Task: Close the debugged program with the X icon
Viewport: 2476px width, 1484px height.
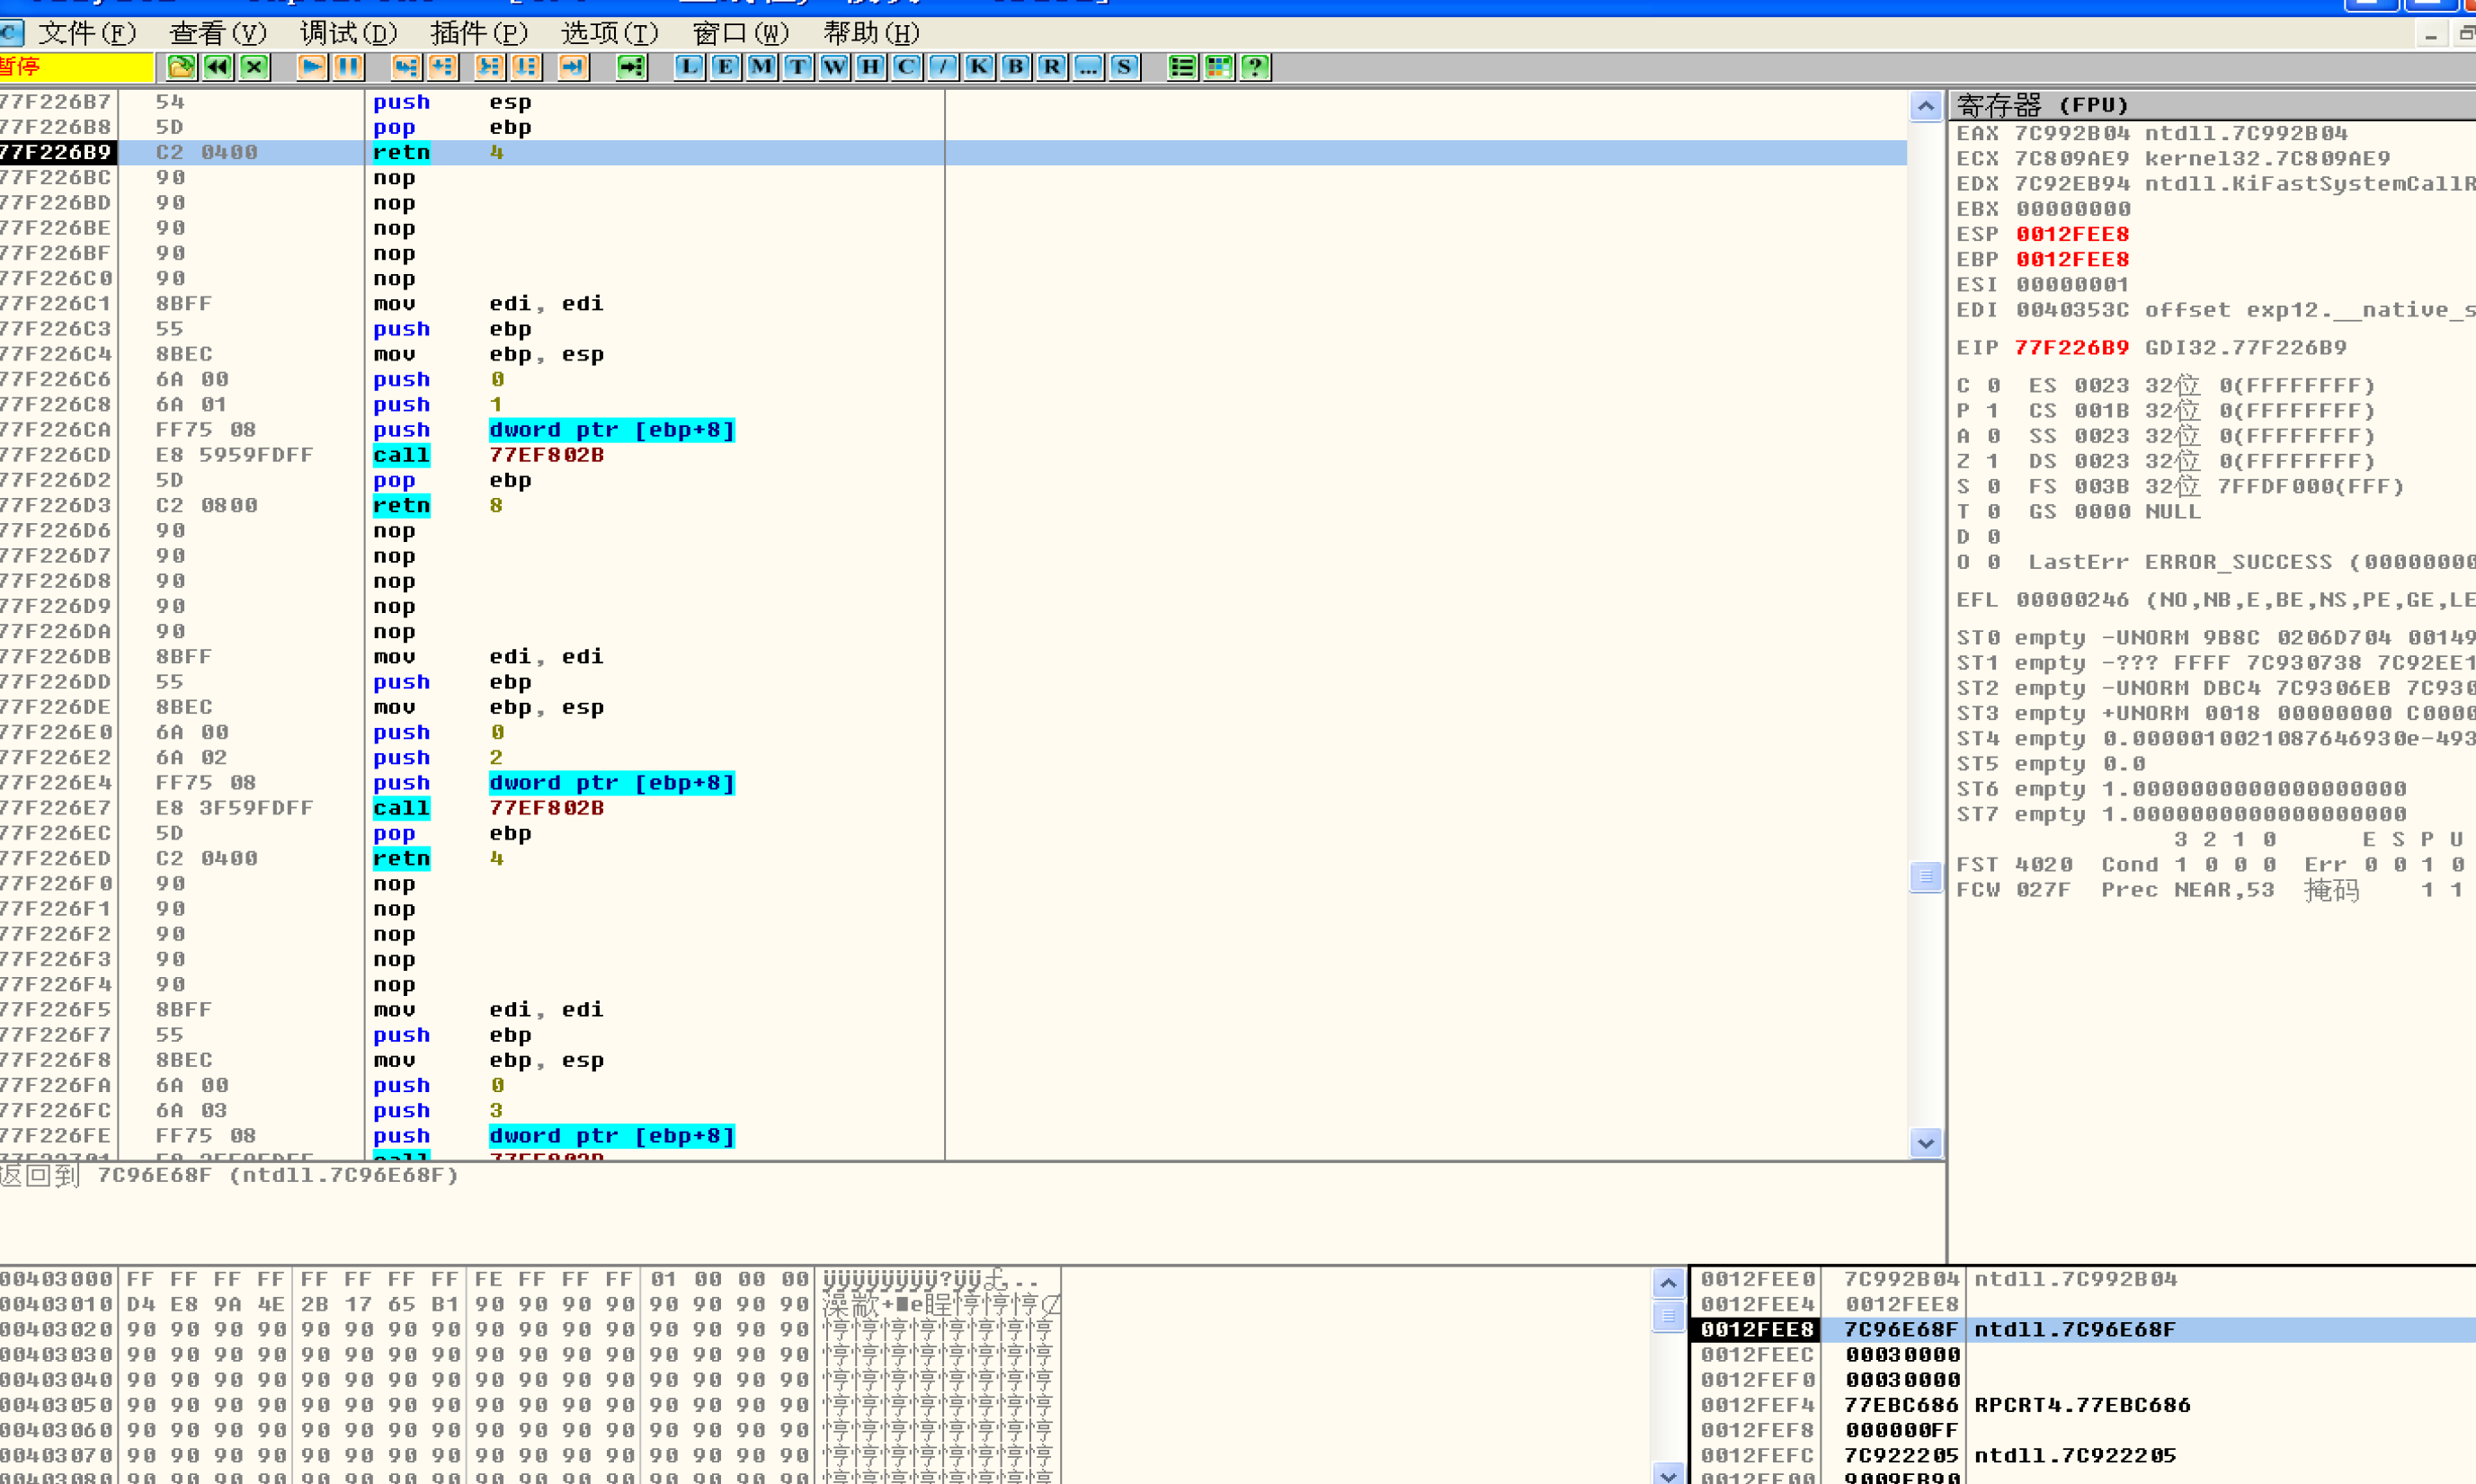Action: point(255,67)
